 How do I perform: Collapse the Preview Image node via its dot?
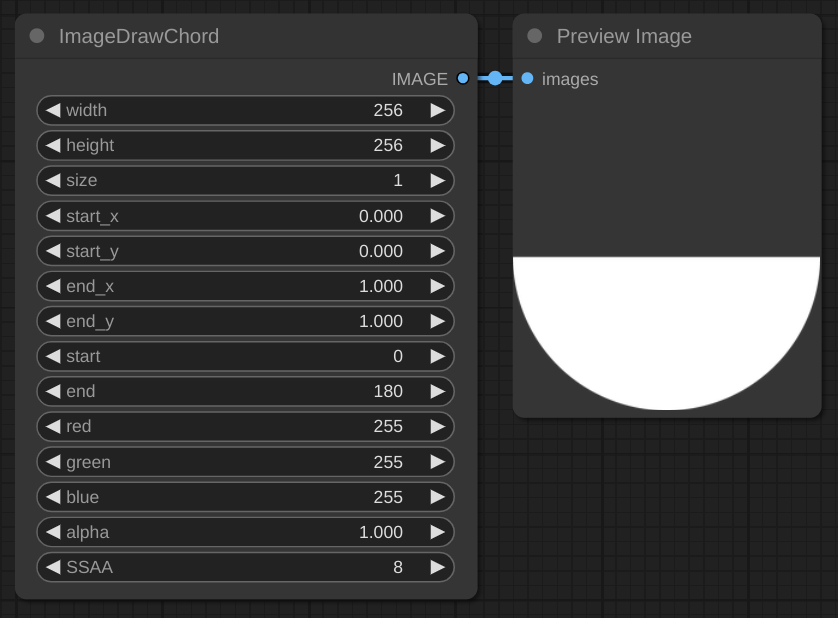535,36
